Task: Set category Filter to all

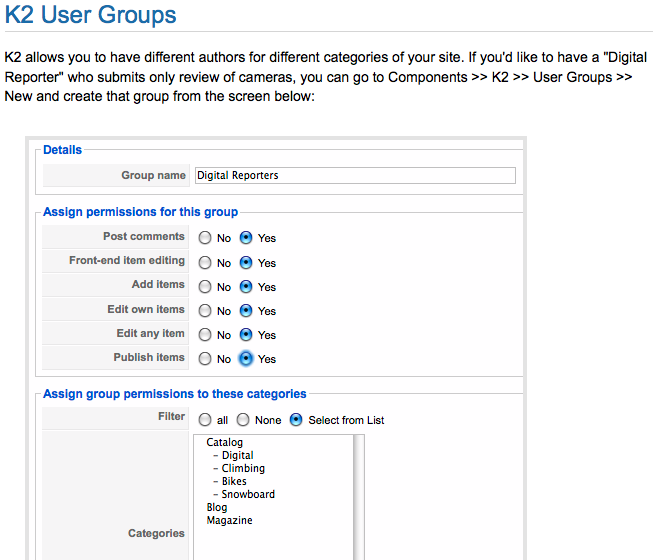Action: coord(205,420)
